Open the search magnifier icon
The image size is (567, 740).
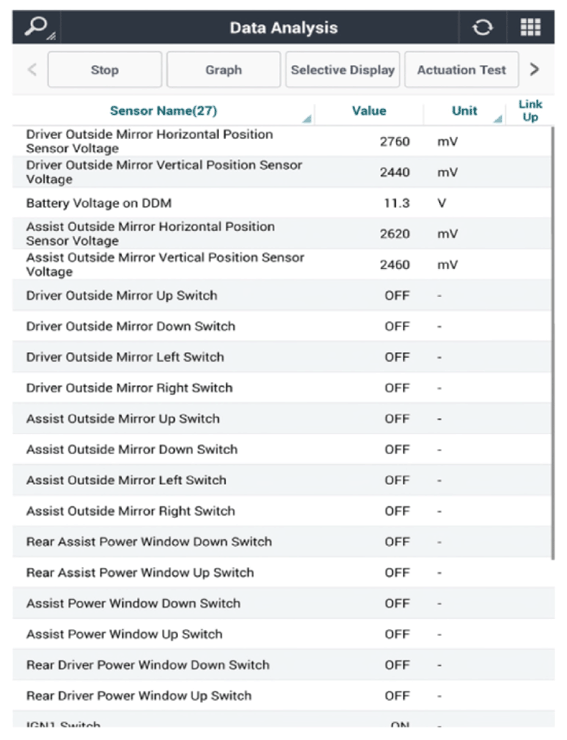(x=38, y=27)
